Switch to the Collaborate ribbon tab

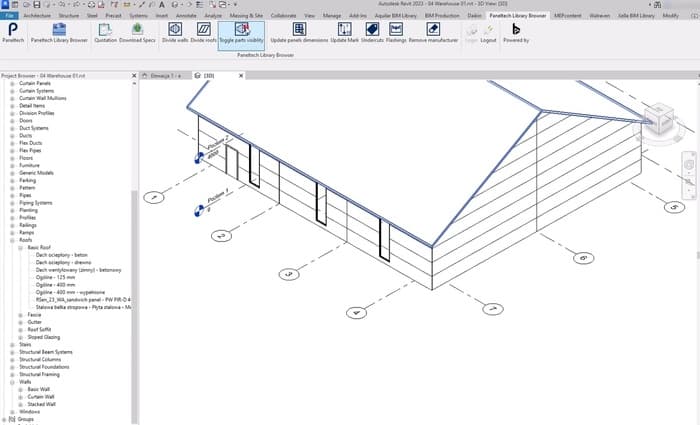283,16
